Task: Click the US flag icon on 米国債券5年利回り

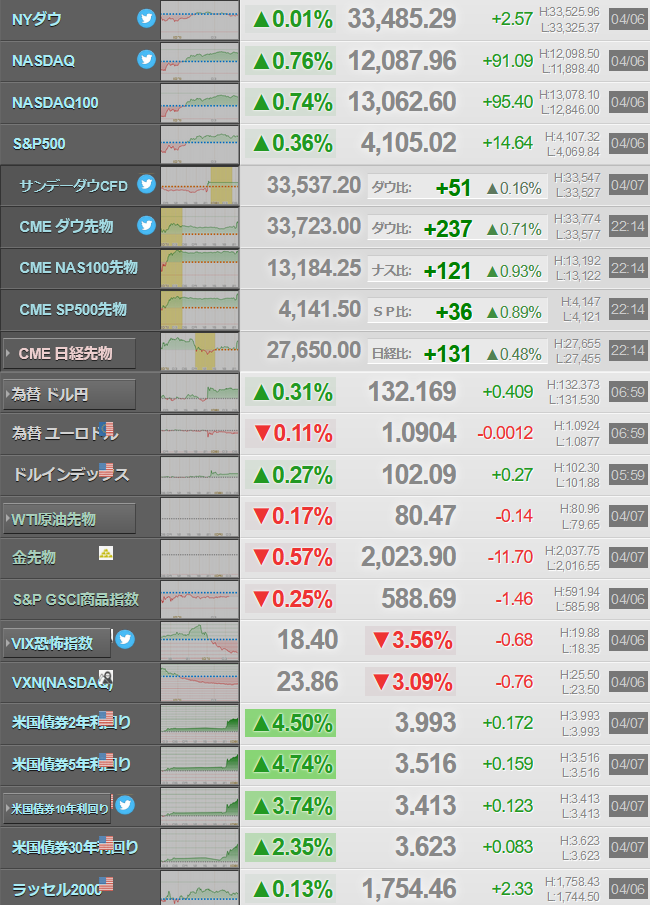Action: [106, 760]
